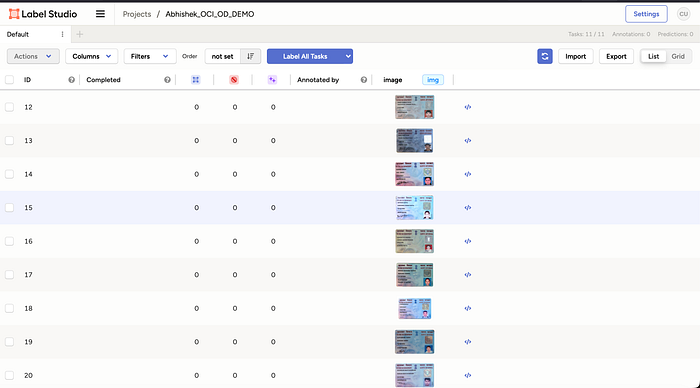The image size is (700, 388).
Task: Switch to the Default tab
Action: (18, 34)
